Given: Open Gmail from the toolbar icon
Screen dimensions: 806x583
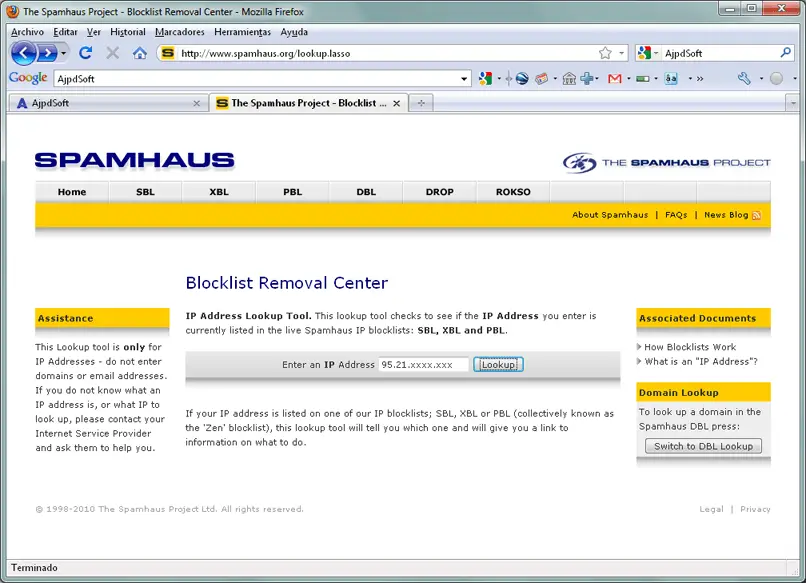Looking at the screenshot, I should point(614,79).
